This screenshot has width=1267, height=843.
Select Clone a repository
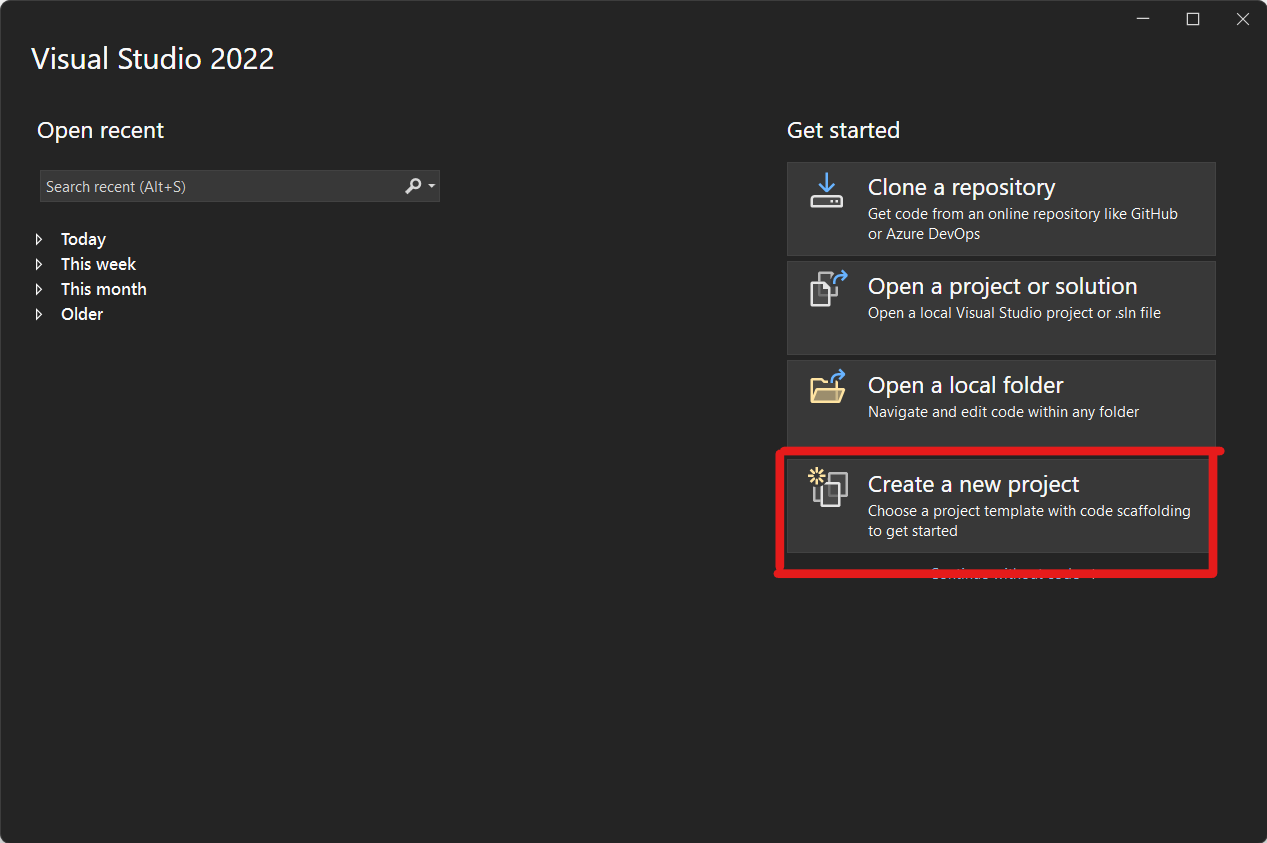(1000, 209)
